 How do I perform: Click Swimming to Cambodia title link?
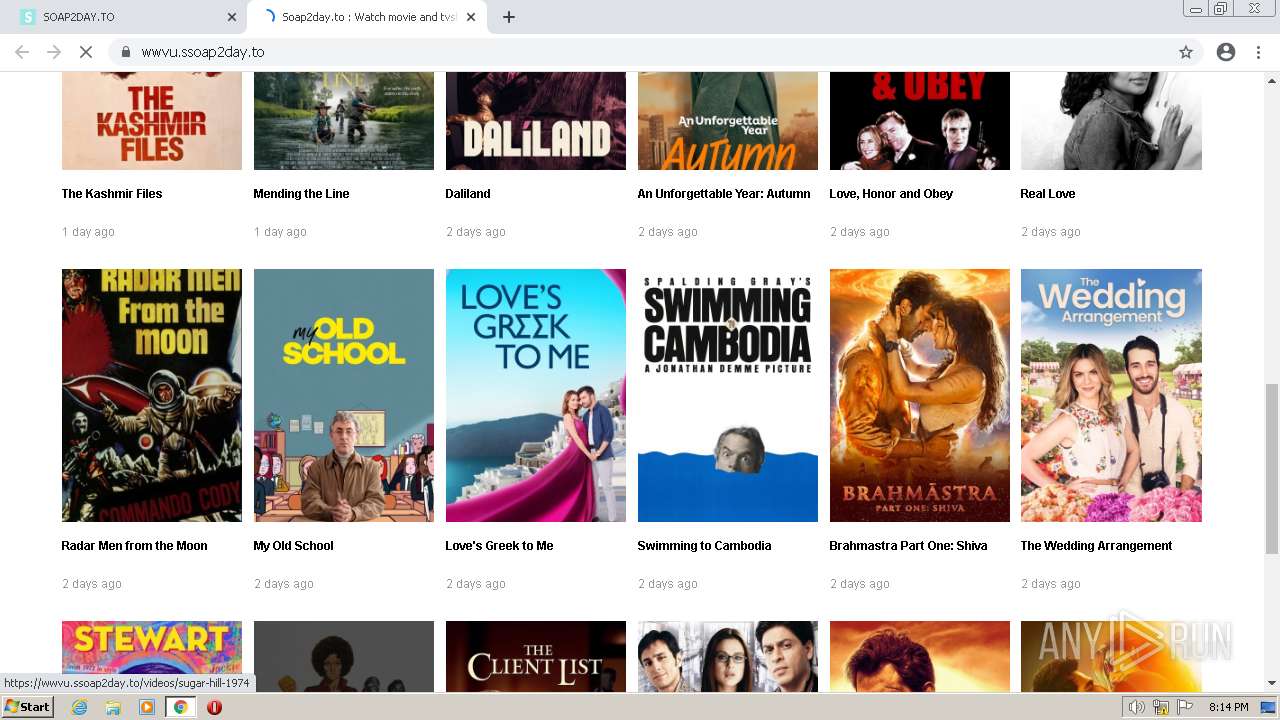click(704, 546)
